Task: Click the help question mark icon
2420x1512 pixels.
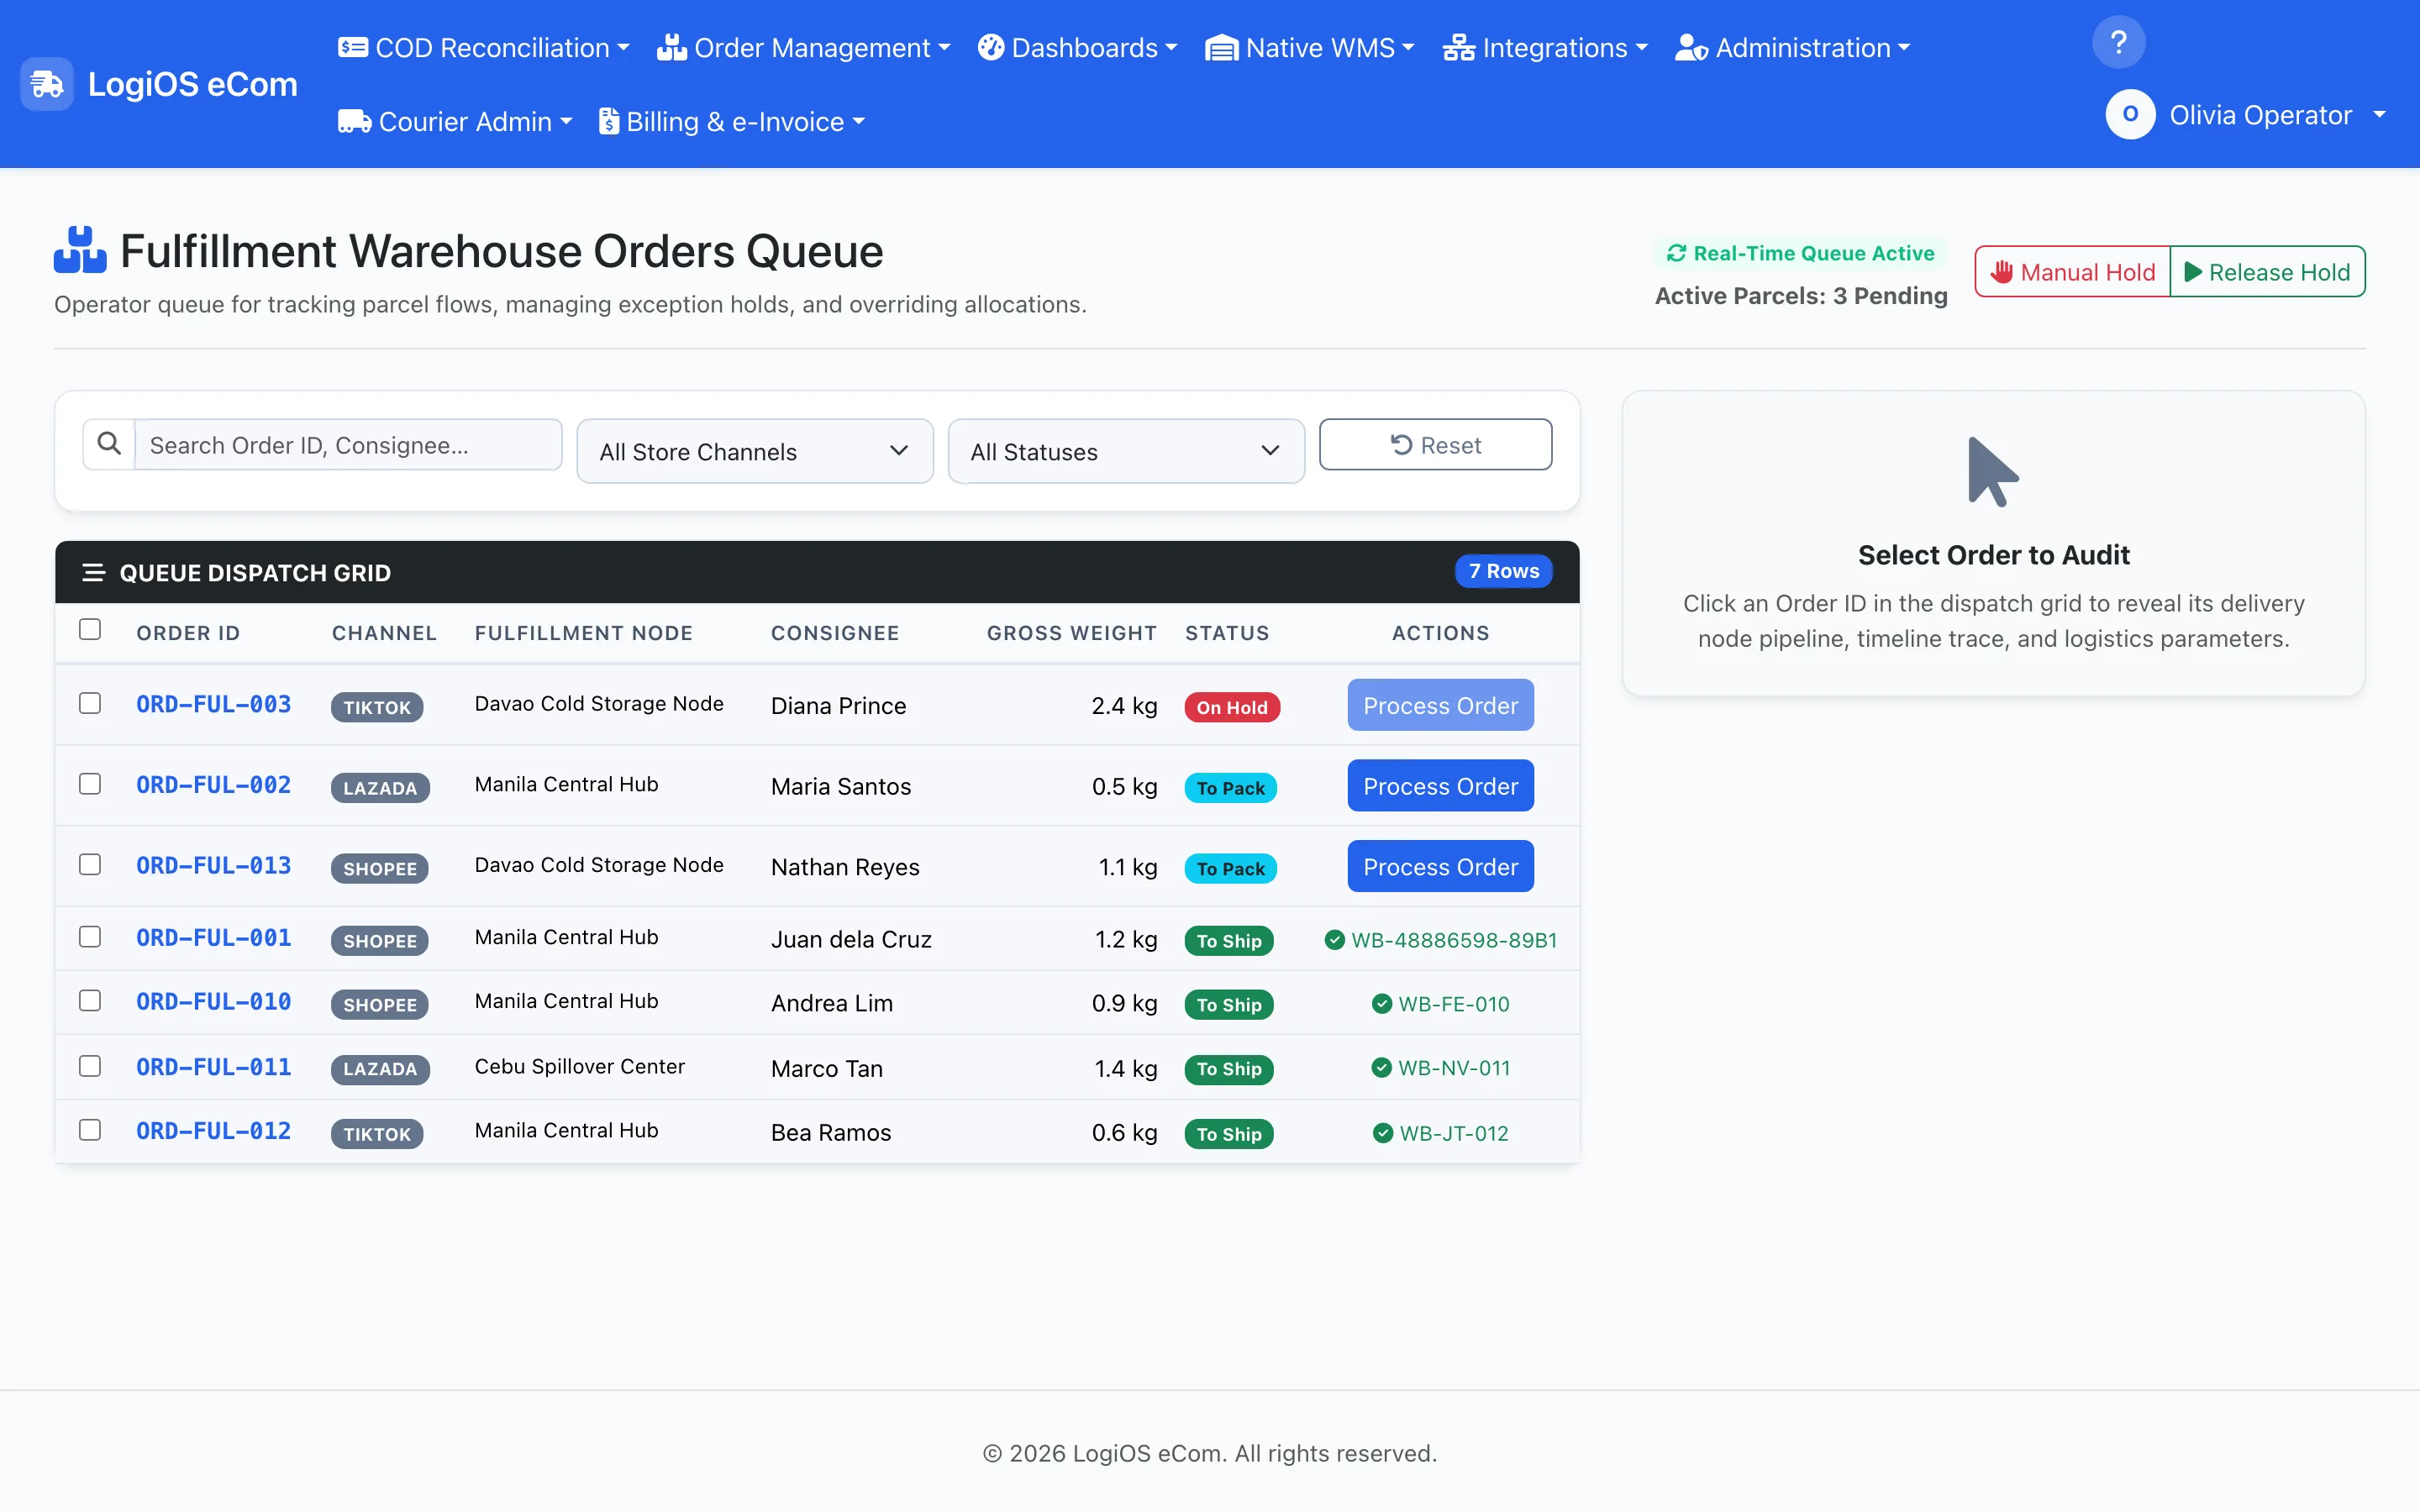Action: pyautogui.click(x=2118, y=42)
